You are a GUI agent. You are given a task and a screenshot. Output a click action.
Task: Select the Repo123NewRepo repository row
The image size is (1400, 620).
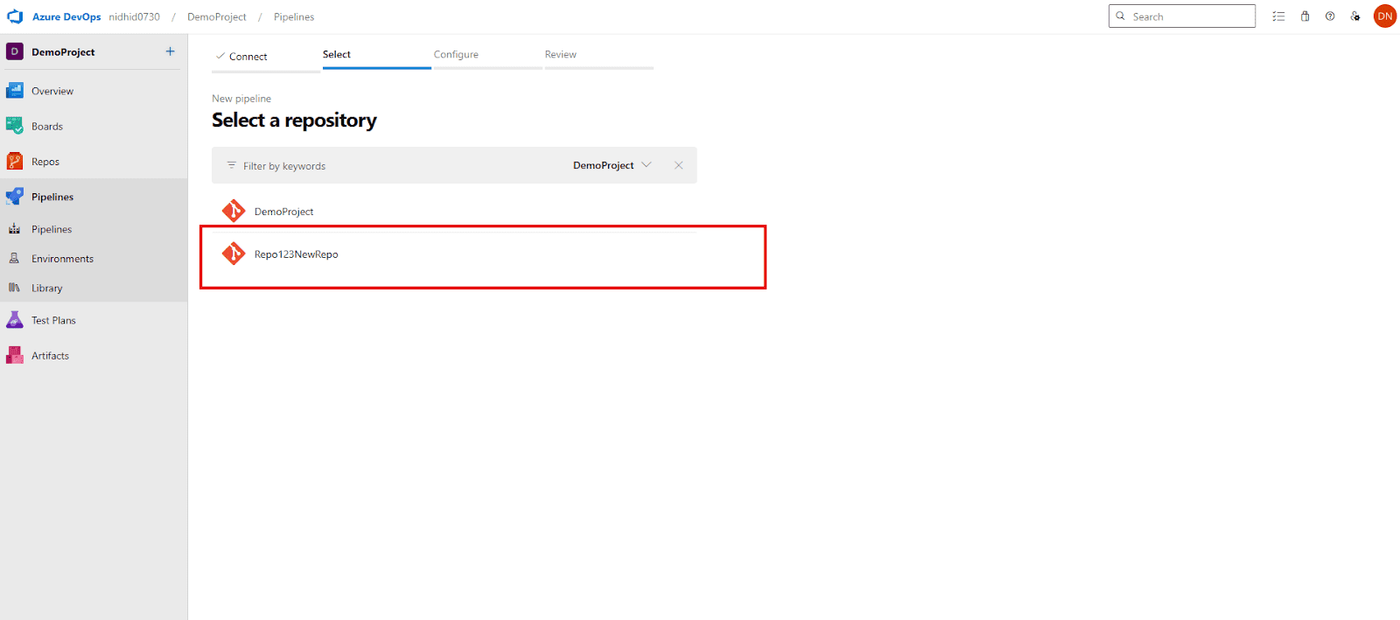point(454,254)
